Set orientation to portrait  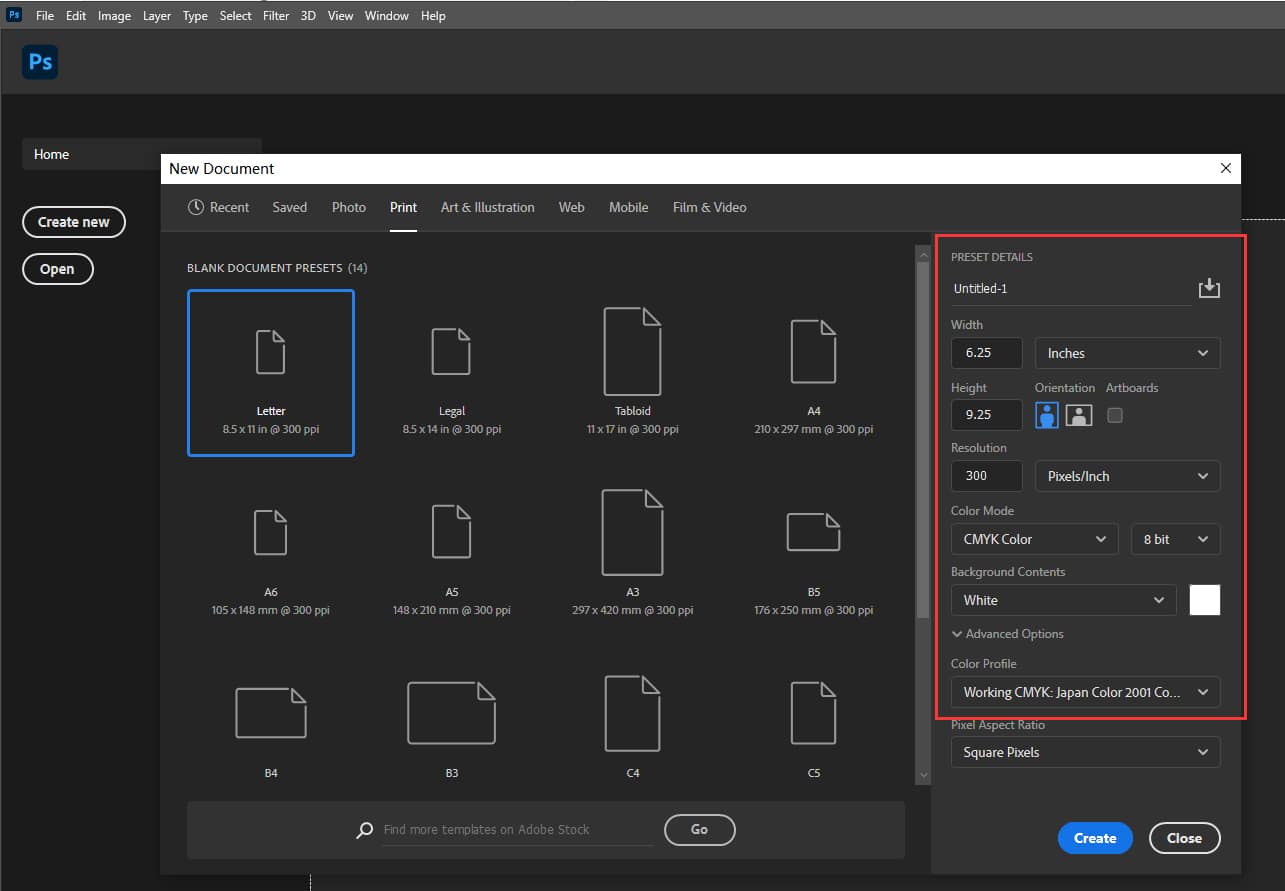tap(1047, 415)
